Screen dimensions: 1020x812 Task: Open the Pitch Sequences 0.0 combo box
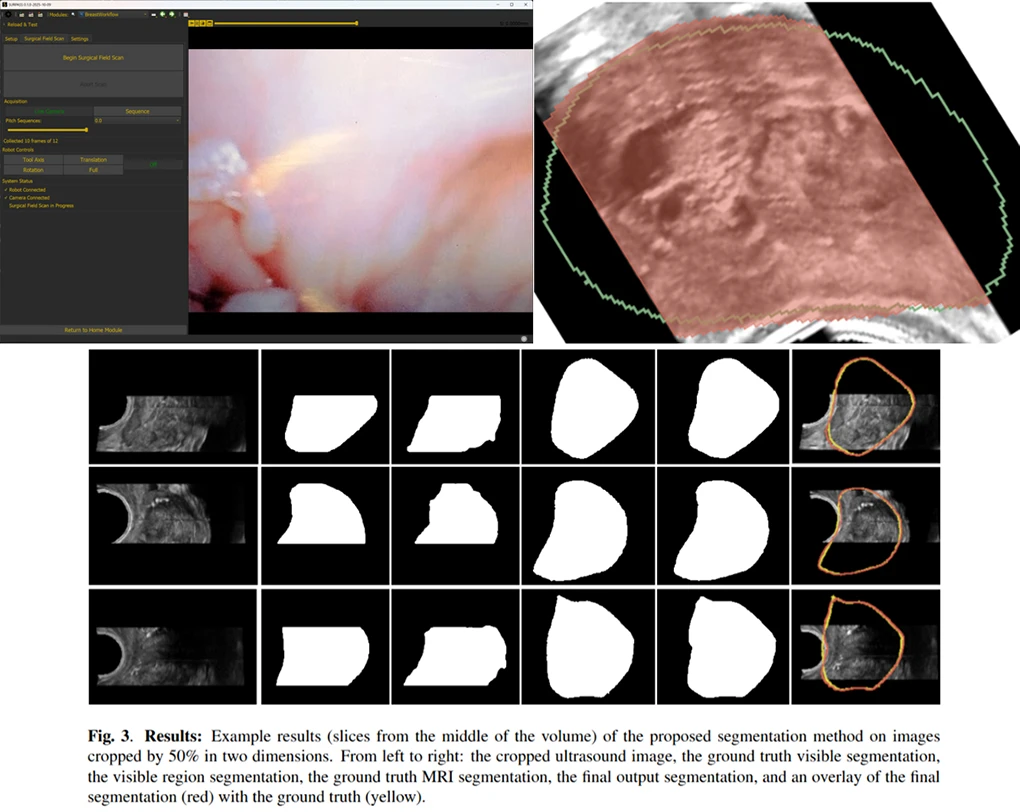[x=137, y=120]
